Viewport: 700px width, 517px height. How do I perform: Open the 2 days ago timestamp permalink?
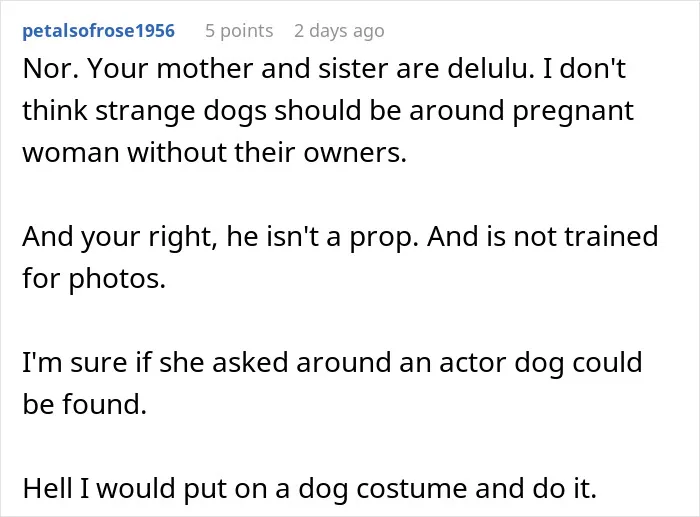pos(339,31)
